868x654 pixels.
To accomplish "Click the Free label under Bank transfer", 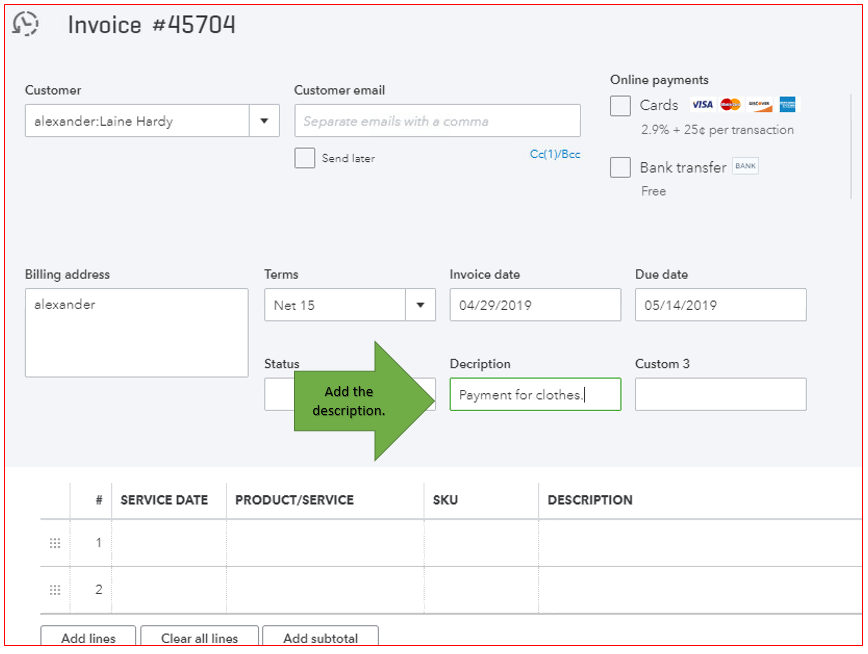I will (x=653, y=191).
